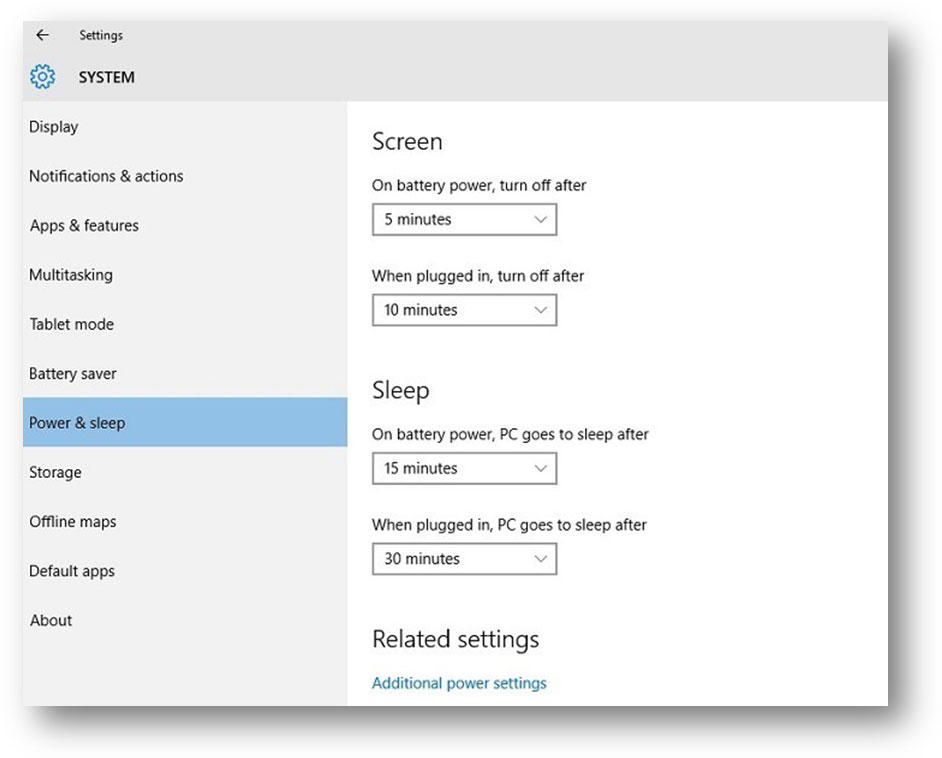Open the plugged-in sleep dropdown showing 30 minutes
The image size is (942, 758).
tap(463, 559)
